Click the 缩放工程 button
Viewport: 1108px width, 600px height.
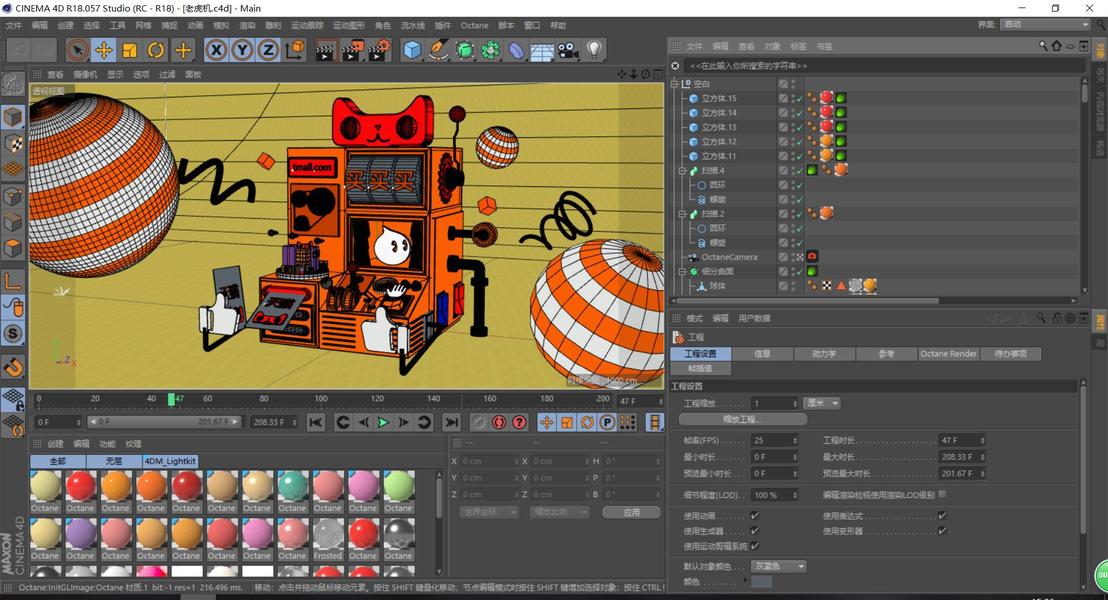[743, 419]
